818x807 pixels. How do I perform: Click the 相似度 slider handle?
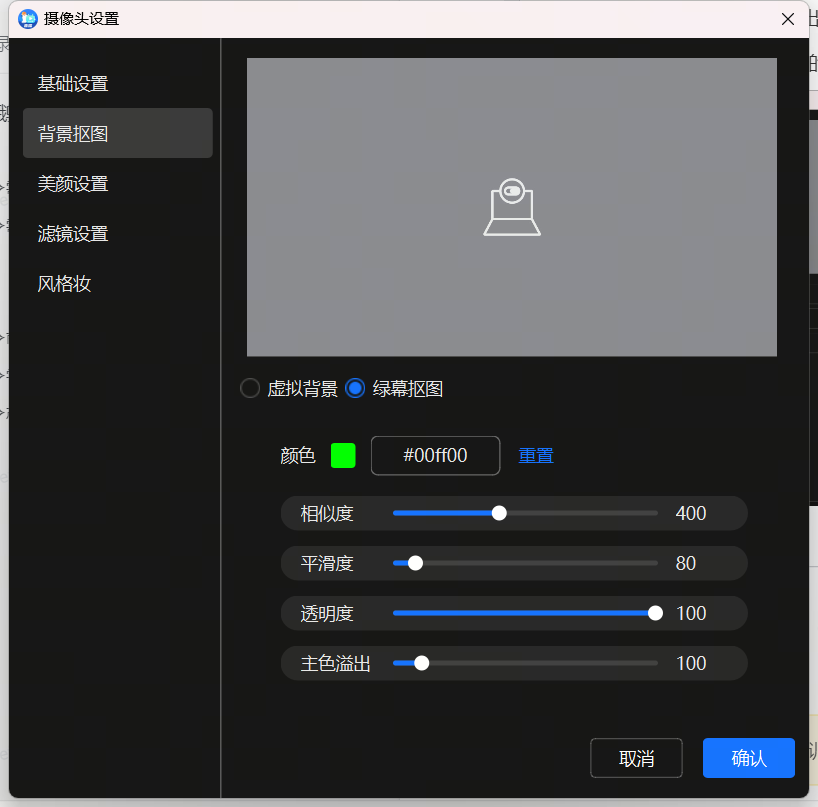(x=499, y=513)
